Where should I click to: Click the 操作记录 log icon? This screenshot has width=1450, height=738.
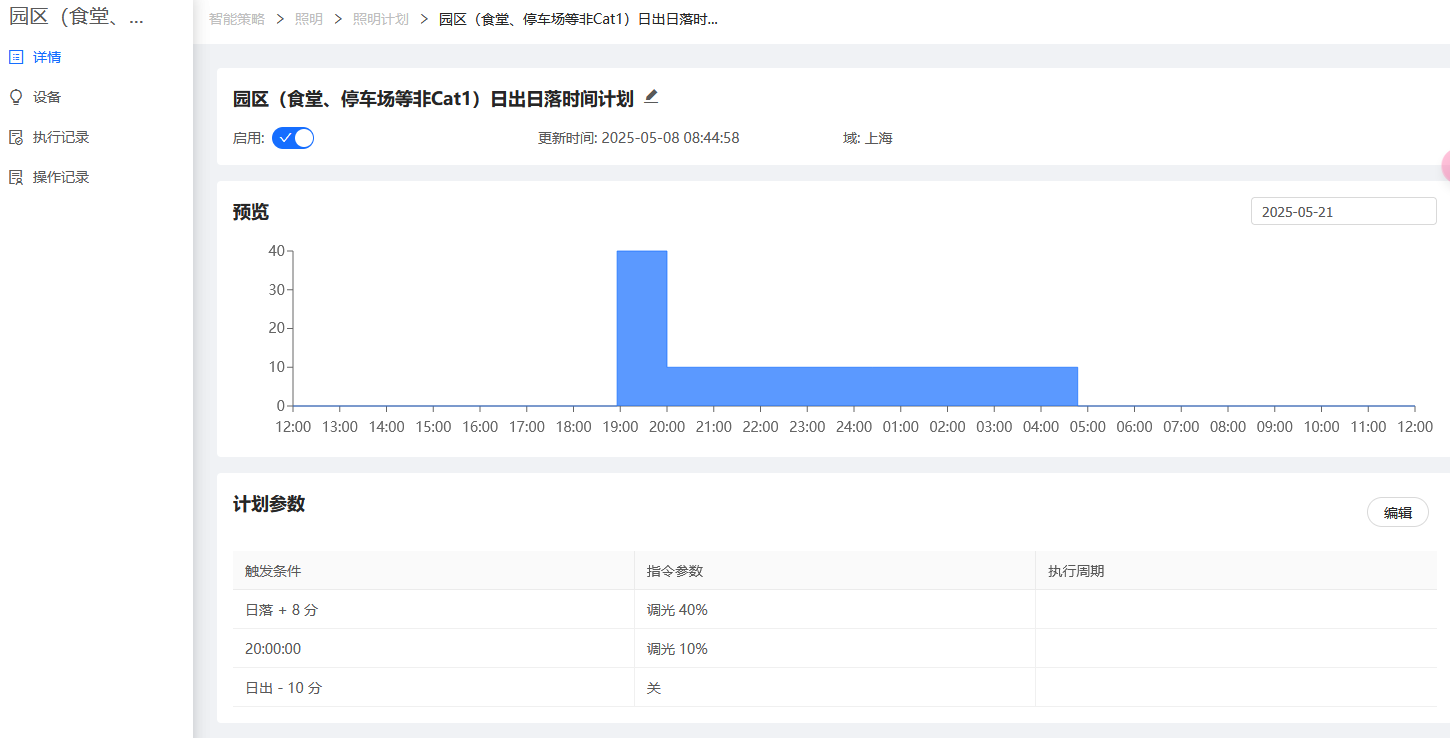[16, 177]
